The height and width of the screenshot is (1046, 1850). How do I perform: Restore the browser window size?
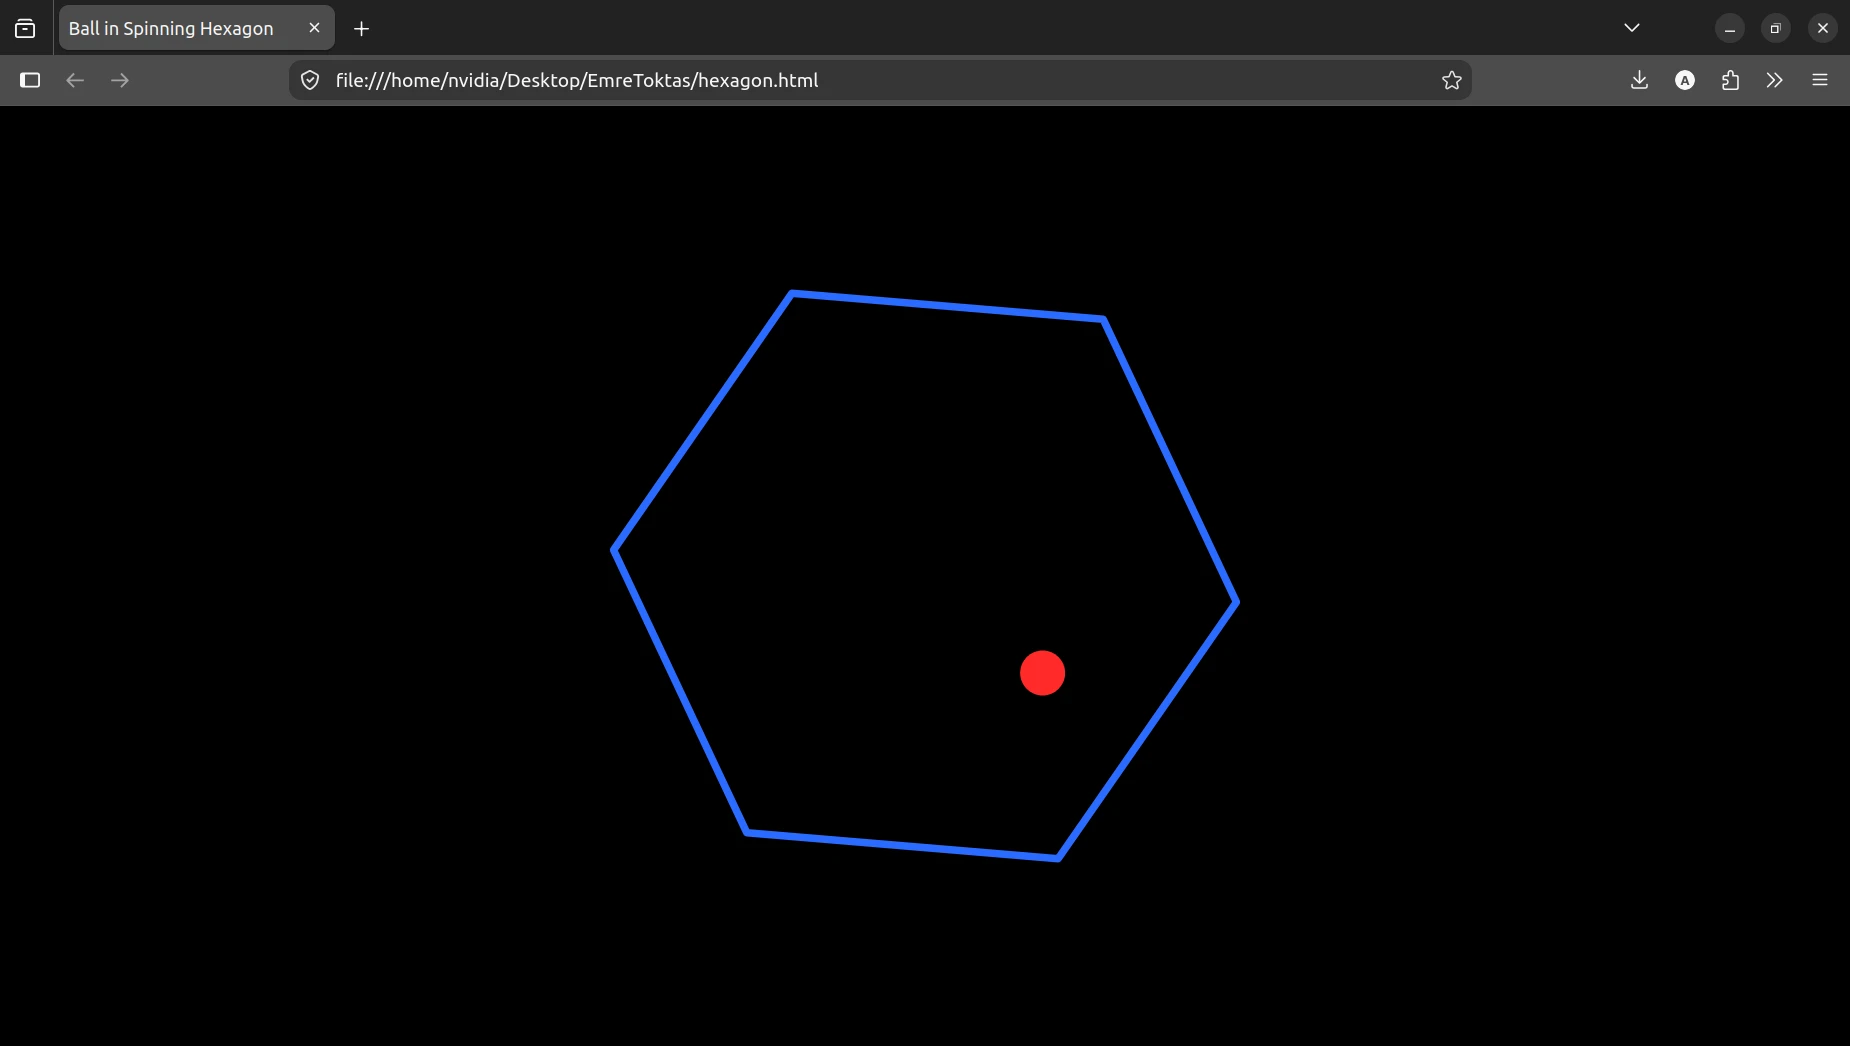click(x=1776, y=29)
